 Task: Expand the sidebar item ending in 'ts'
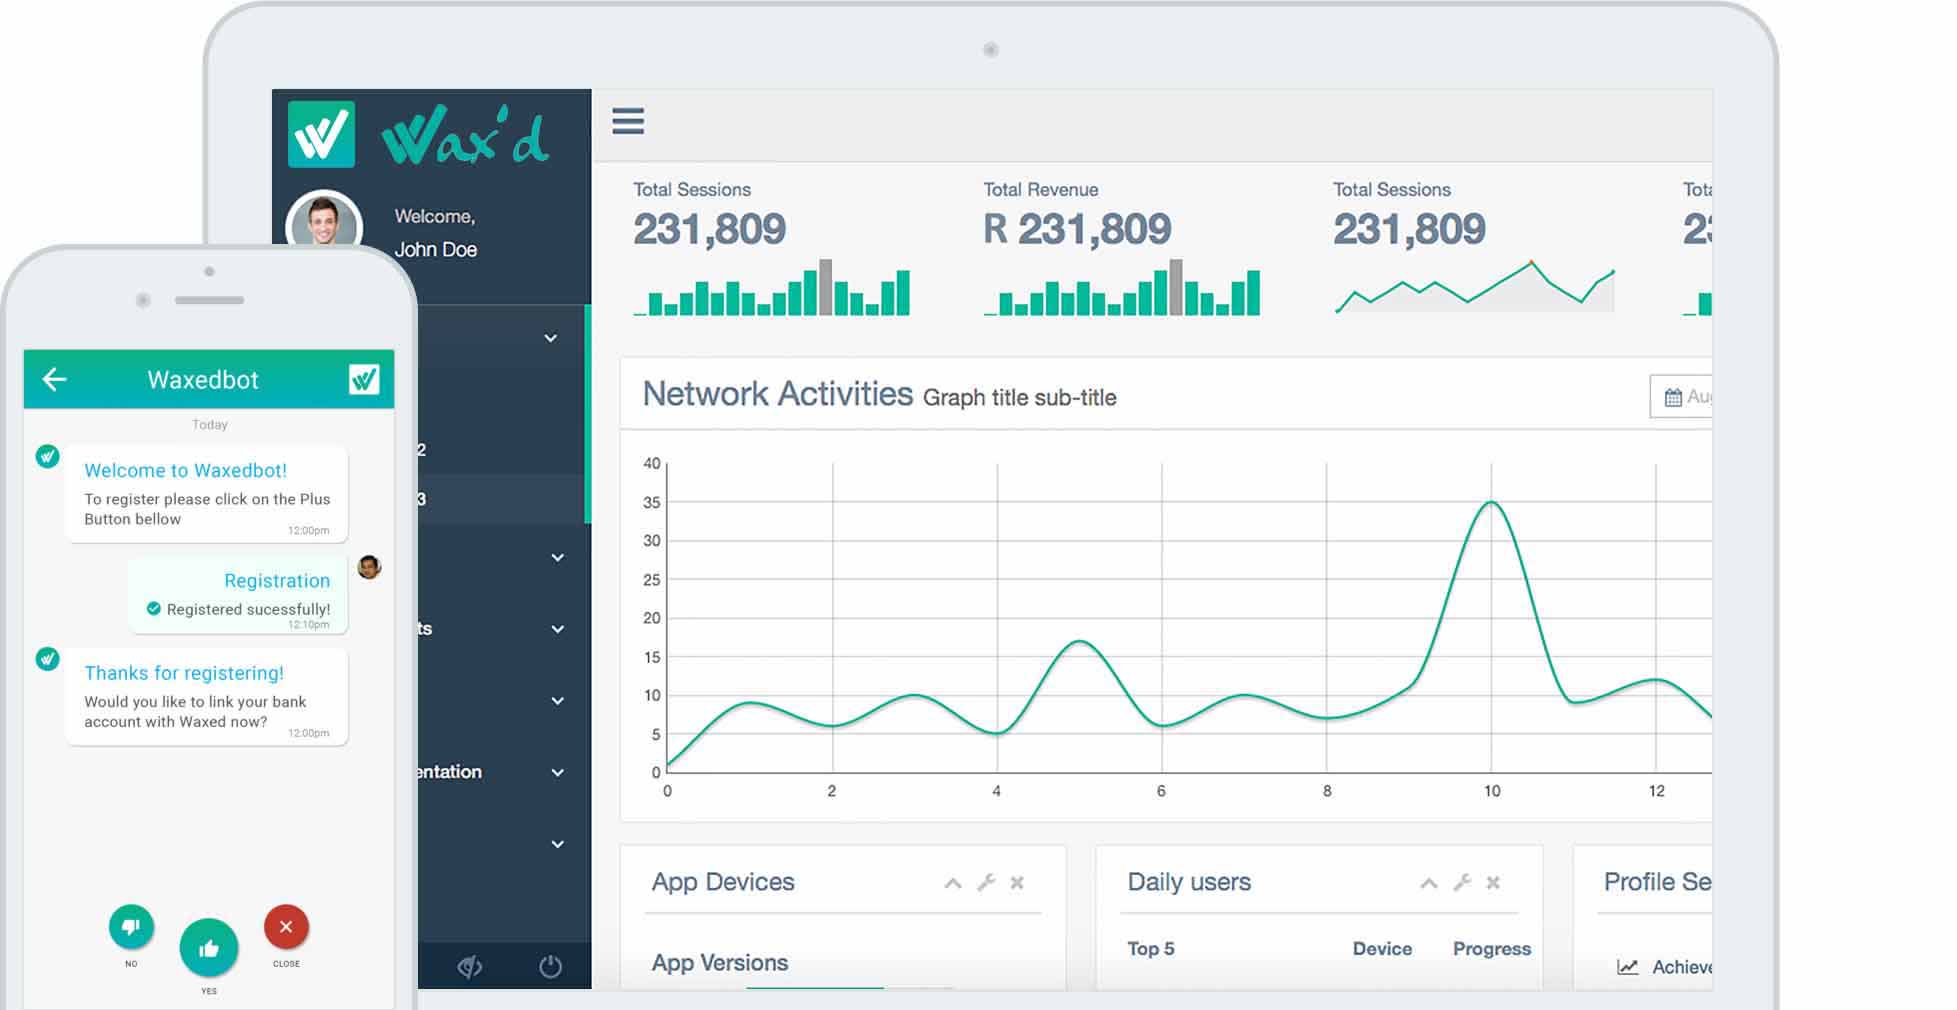pyautogui.click(x=558, y=629)
